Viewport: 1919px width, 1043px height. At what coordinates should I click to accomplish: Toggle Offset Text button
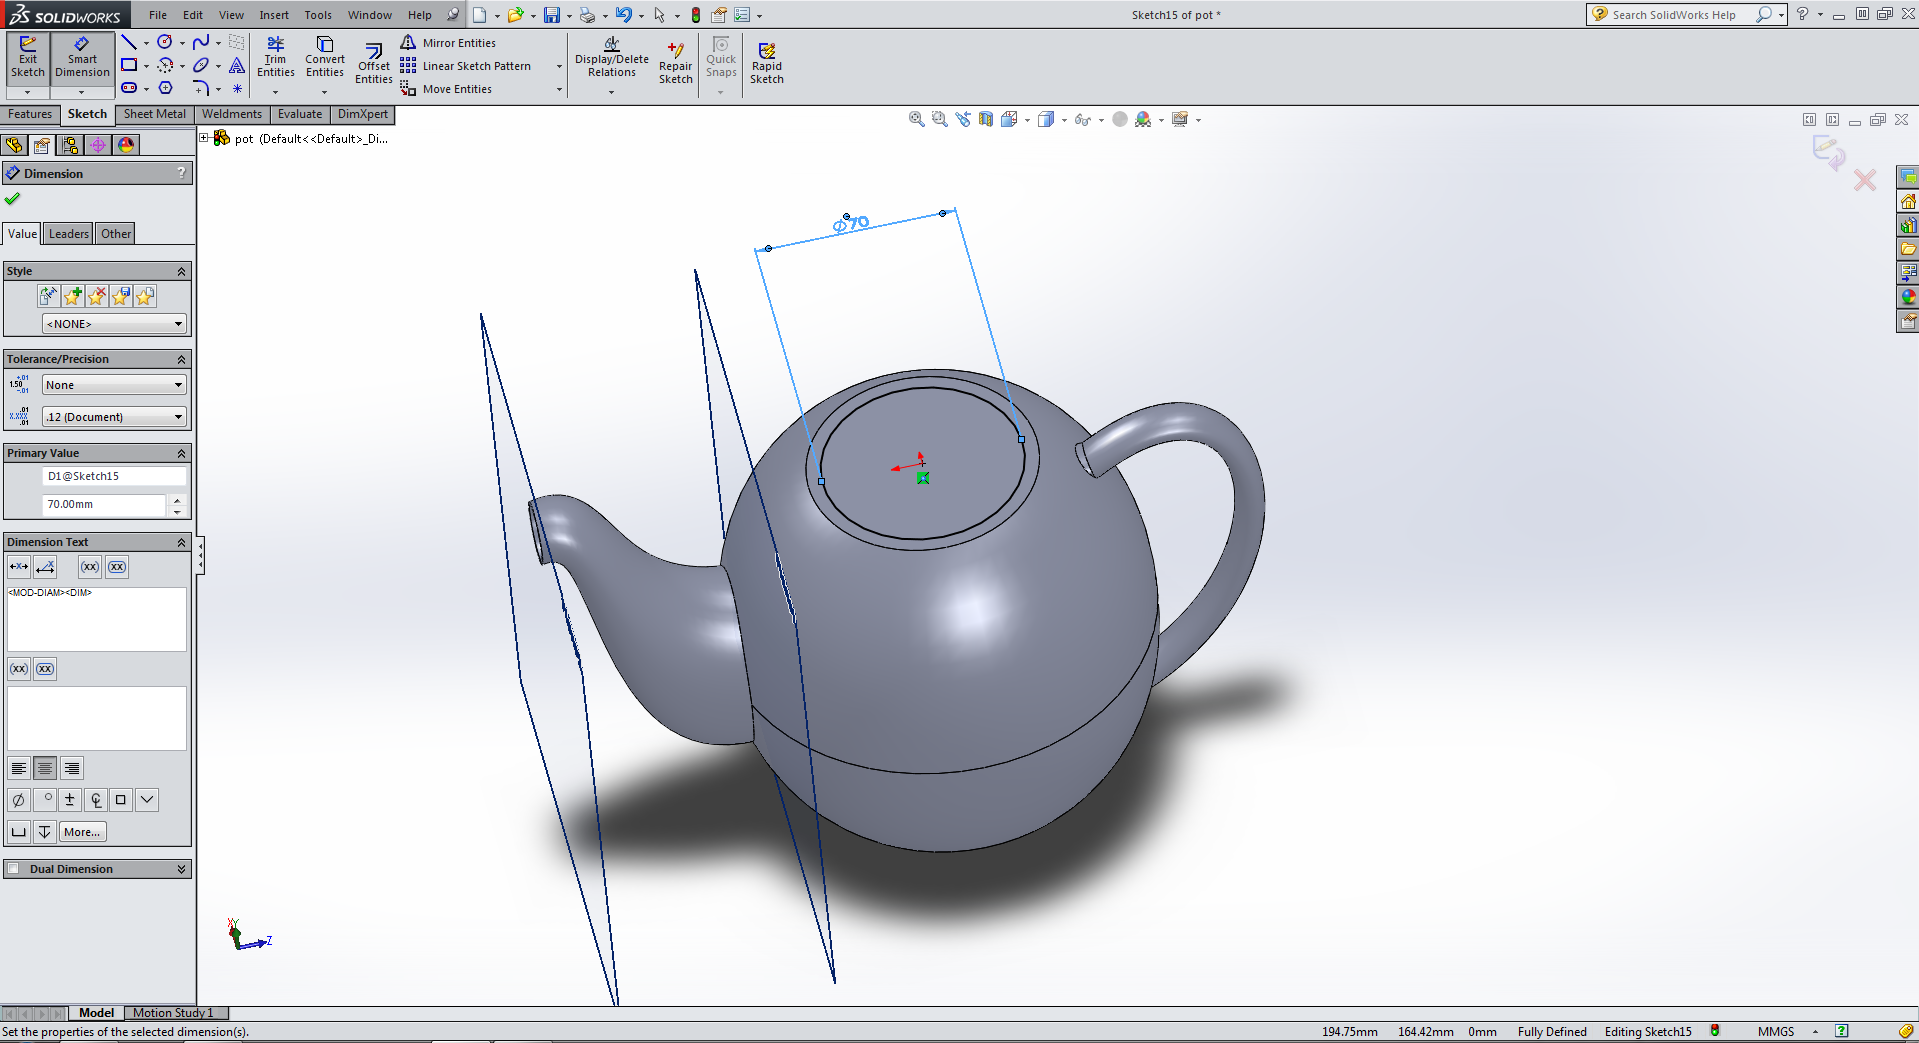click(45, 567)
